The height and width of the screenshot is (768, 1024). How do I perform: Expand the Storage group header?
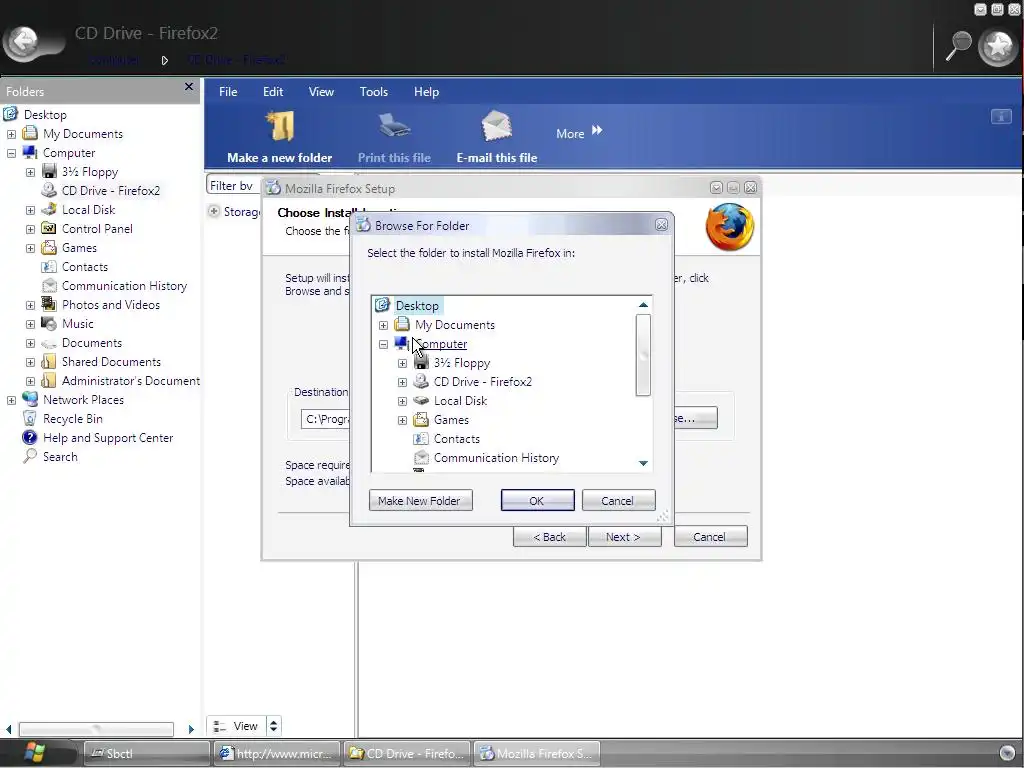214,211
